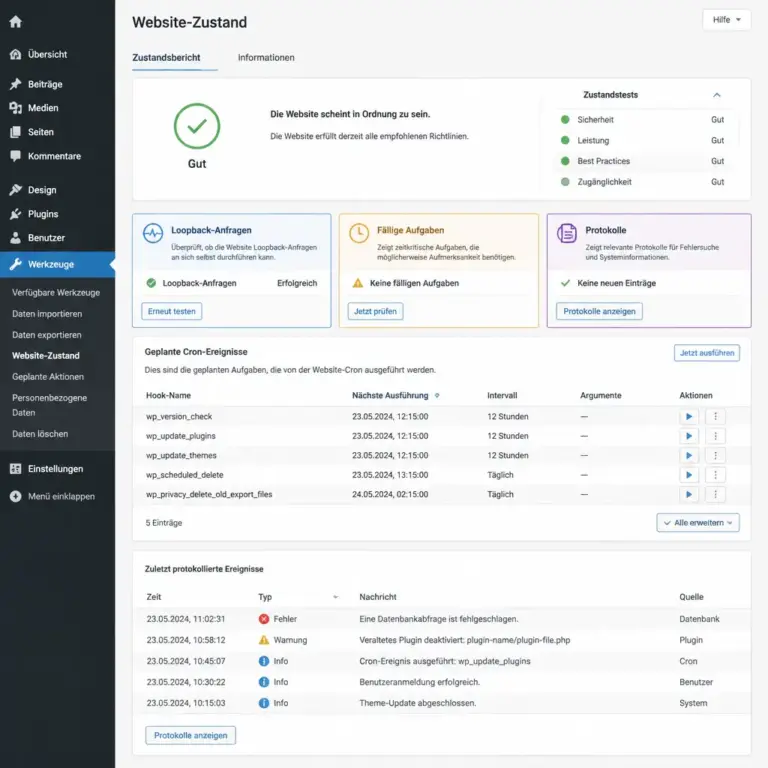Click the Fällige Aufgaben clock icon
Viewport: 768px width, 768px height.
[359, 233]
